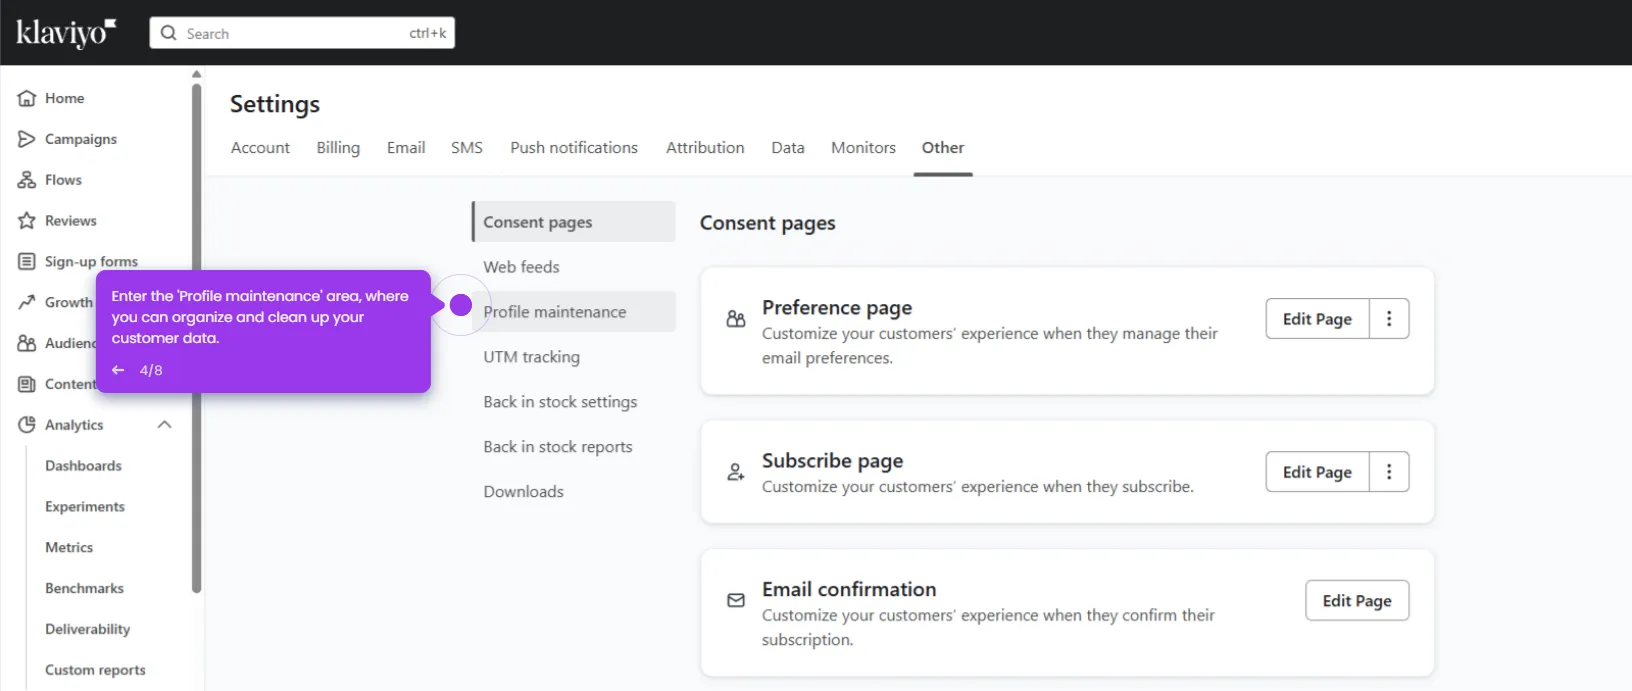The image size is (1632, 691).
Task: Click Edit Page for Email confirmation
Action: click(1357, 601)
